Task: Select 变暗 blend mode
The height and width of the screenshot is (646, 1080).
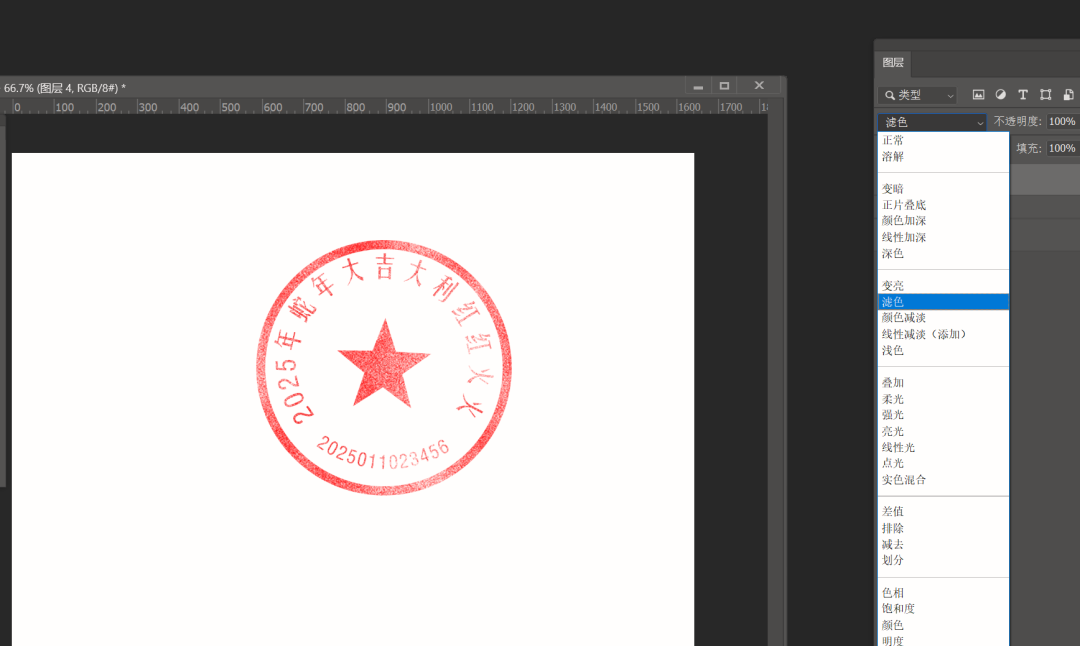Action: point(943,189)
